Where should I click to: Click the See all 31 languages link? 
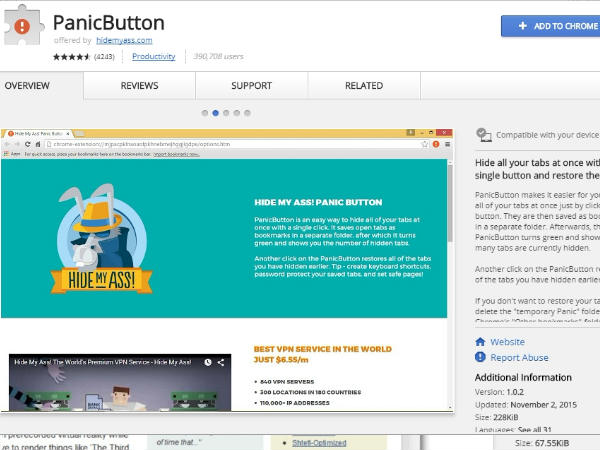click(535, 430)
